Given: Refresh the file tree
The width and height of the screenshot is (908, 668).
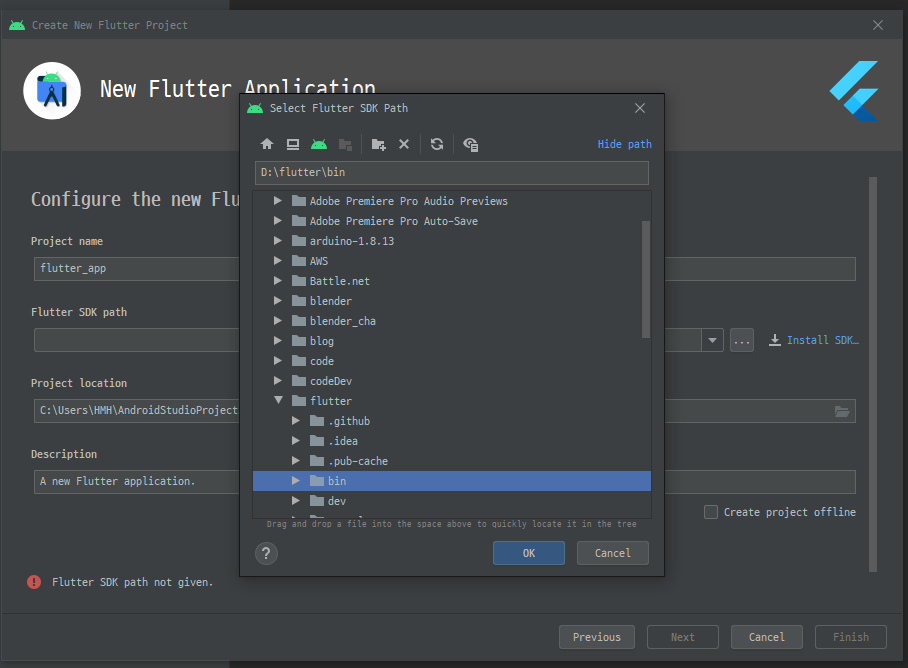Looking at the screenshot, I should [437, 144].
